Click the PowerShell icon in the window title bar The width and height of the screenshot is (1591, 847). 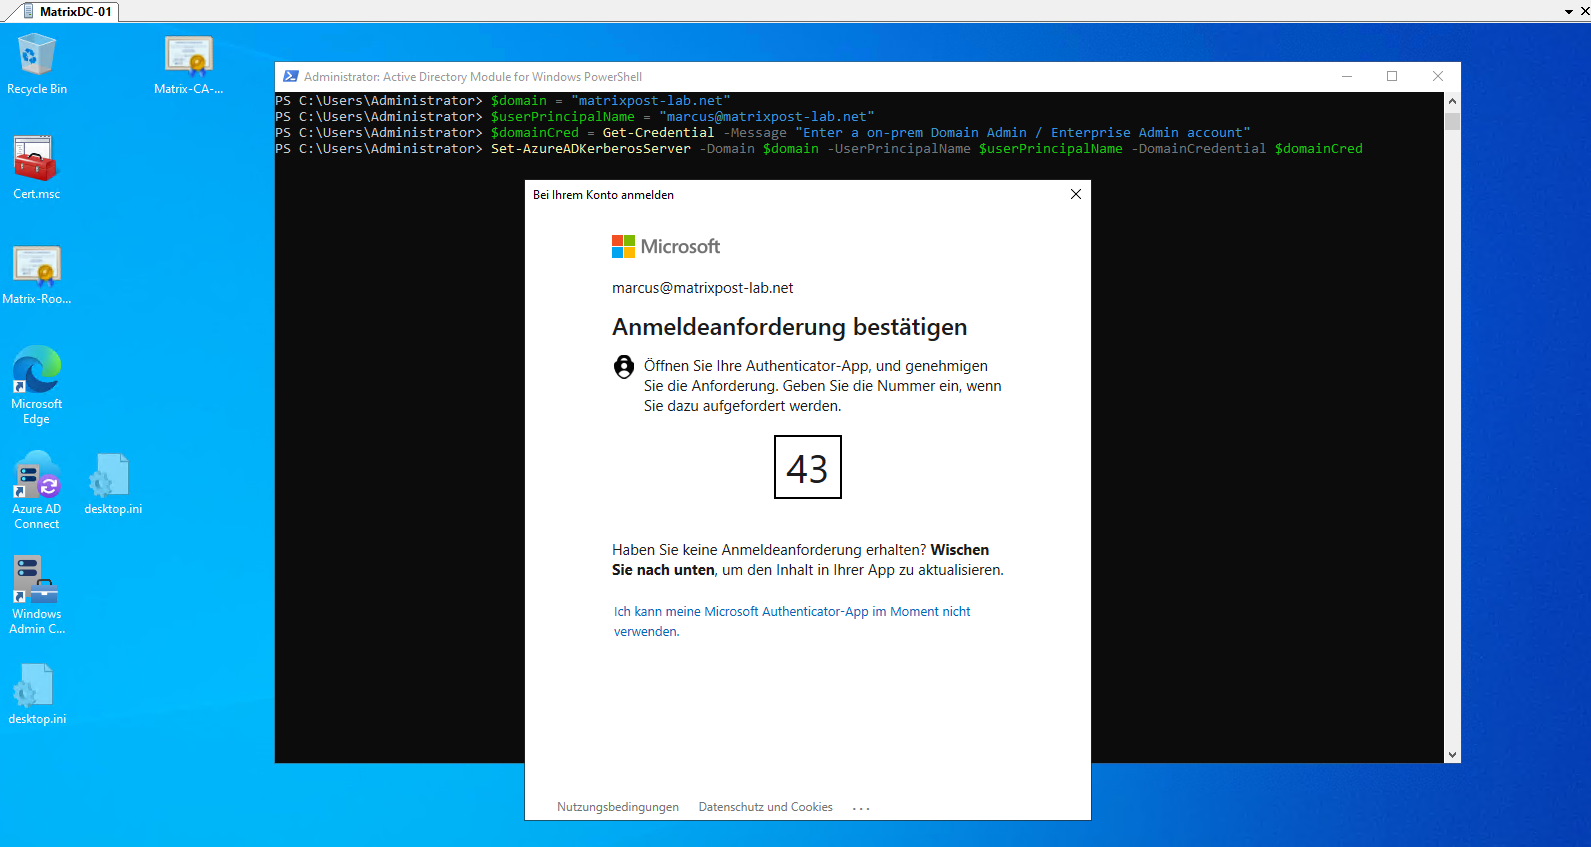(x=290, y=76)
